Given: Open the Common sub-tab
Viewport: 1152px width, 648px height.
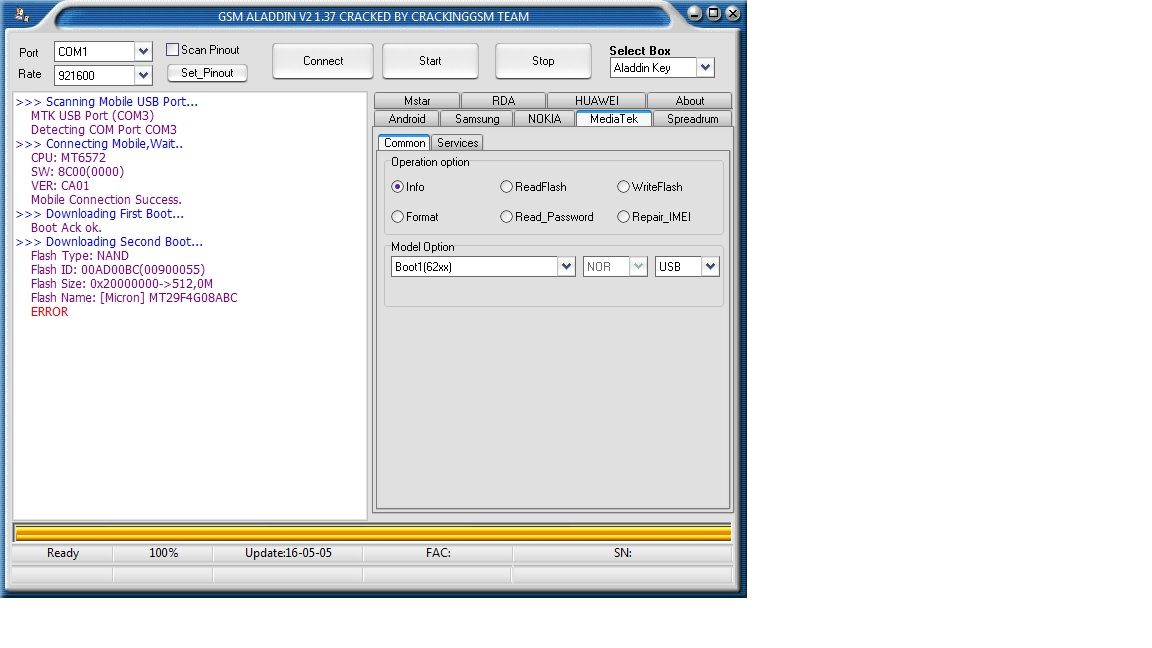Looking at the screenshot, I should [404, 143].
